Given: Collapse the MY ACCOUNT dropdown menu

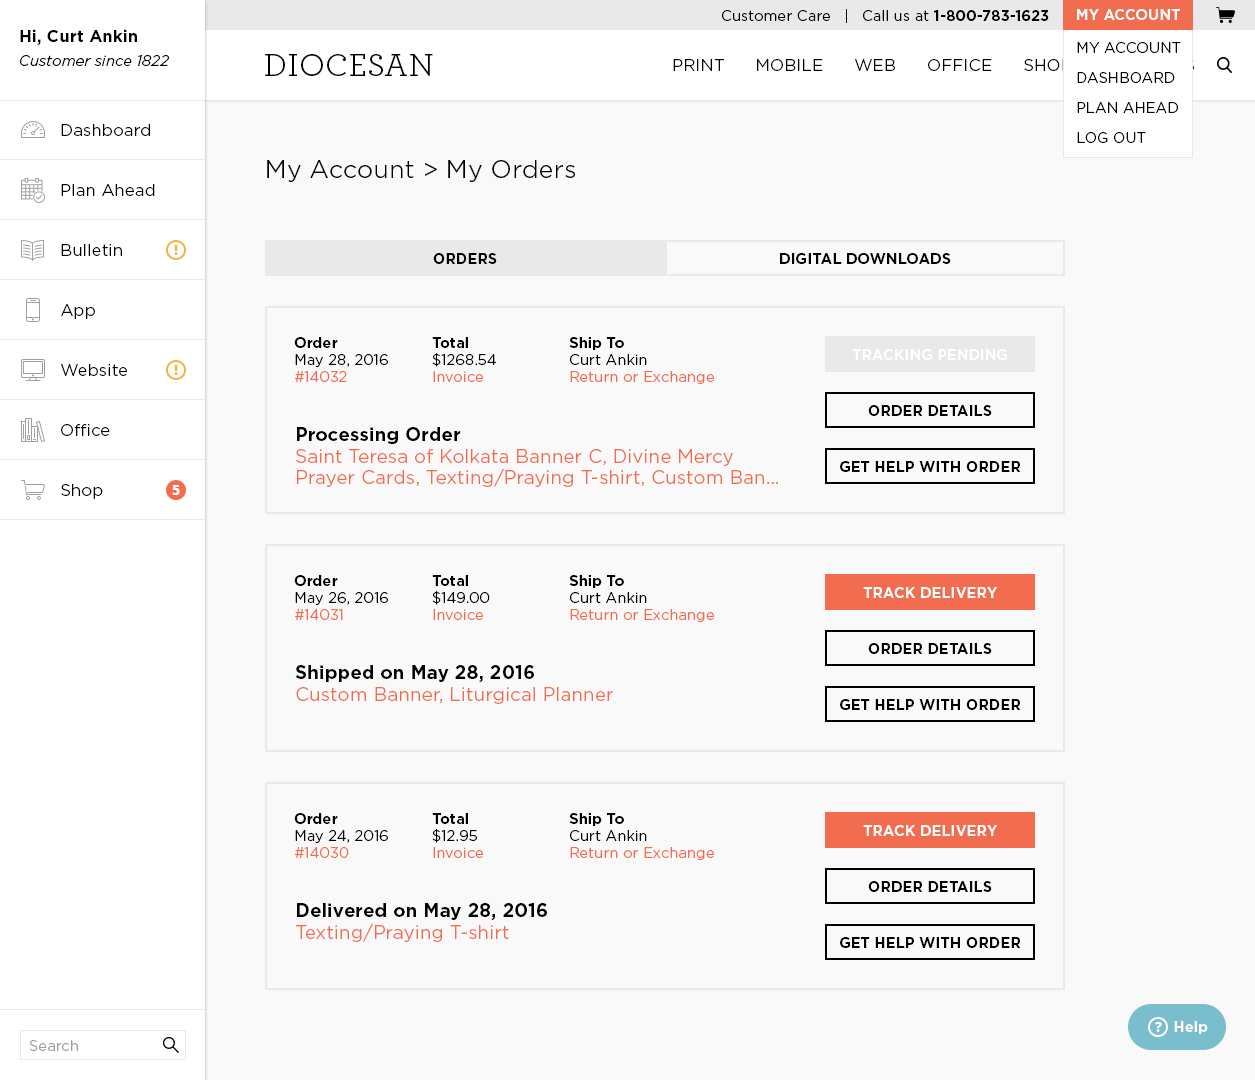Looking at the screenshot, I should pyautogui.click(x=1127, y=15).
